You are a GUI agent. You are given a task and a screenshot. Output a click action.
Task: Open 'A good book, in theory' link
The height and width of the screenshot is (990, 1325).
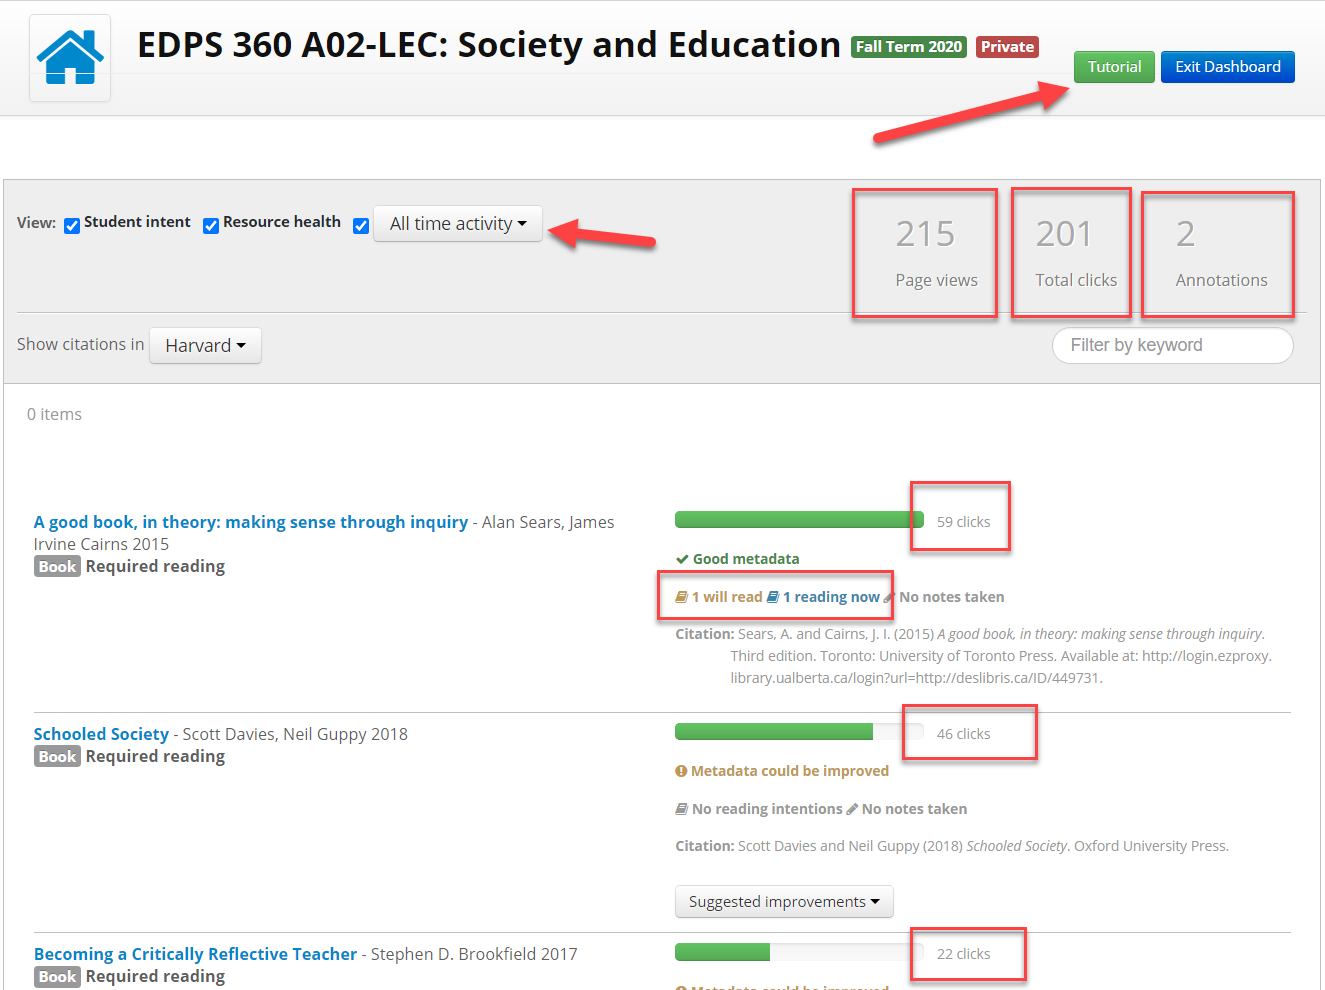click(x=251, y=522)
